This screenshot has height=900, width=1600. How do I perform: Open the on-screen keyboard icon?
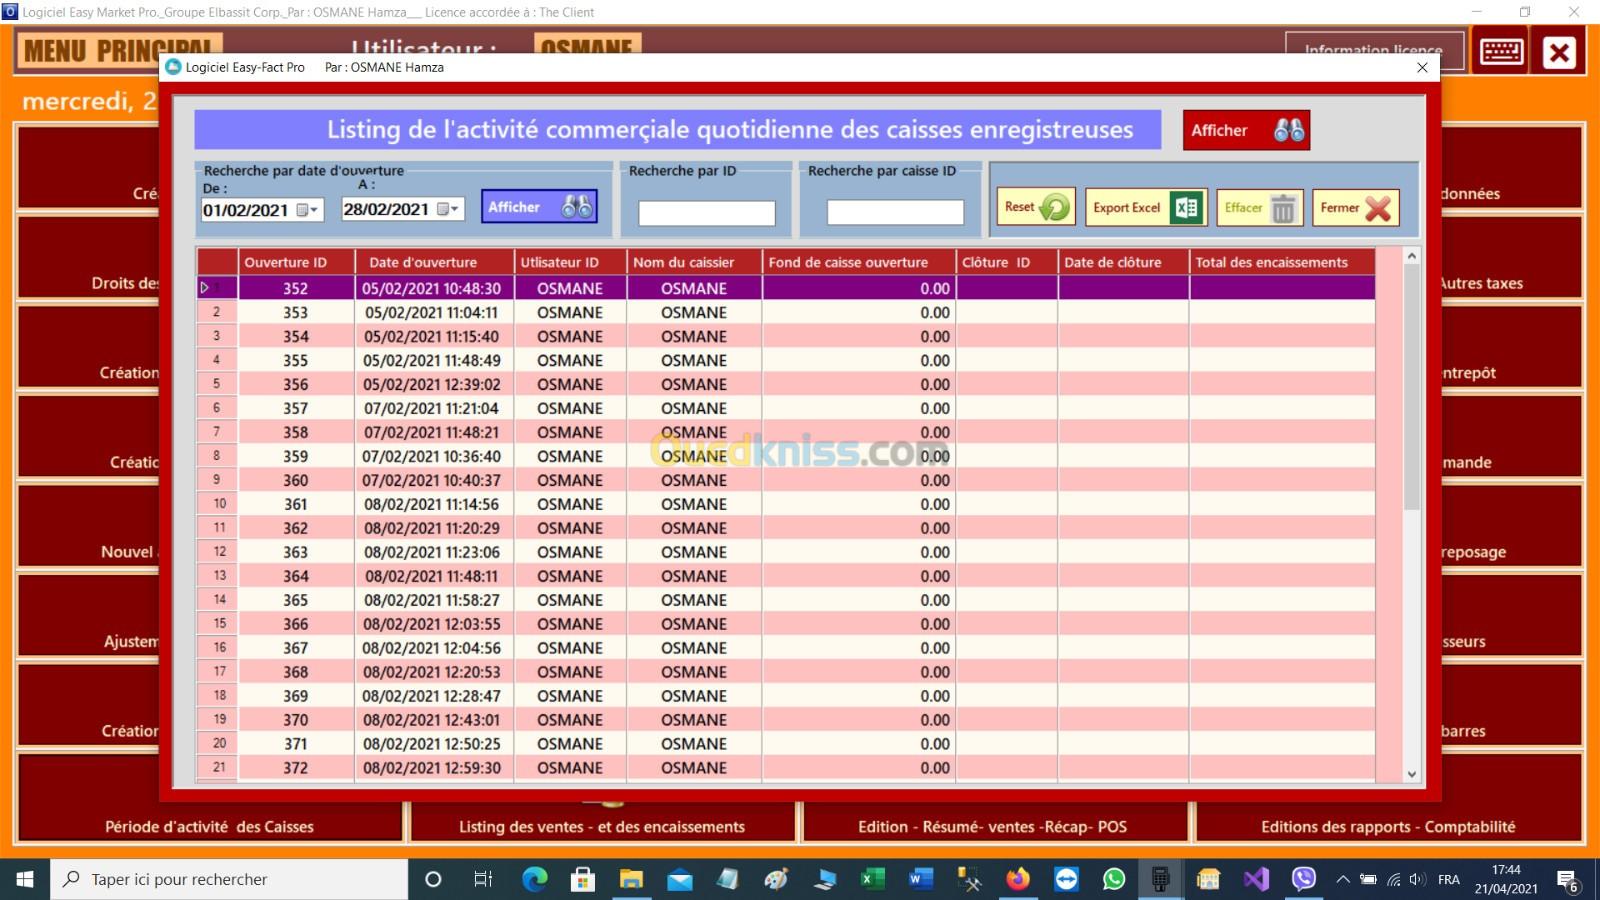[x=1501, y=52]
